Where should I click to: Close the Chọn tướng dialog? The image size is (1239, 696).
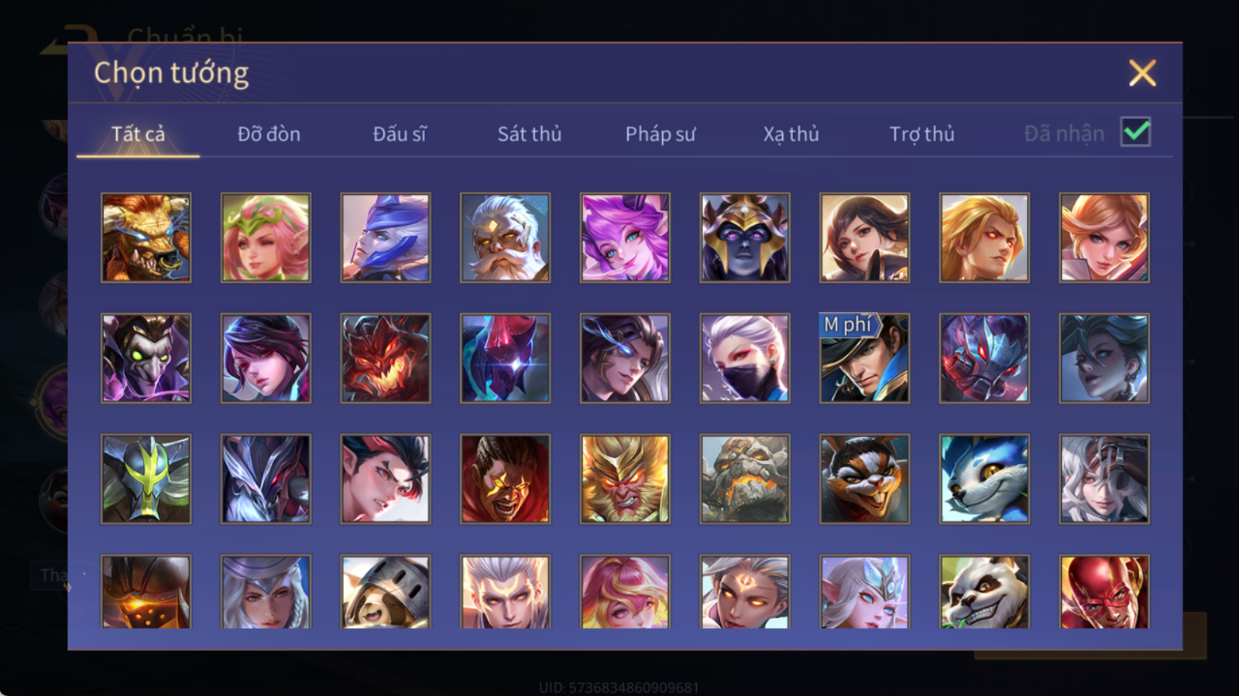click(1142, 73)
